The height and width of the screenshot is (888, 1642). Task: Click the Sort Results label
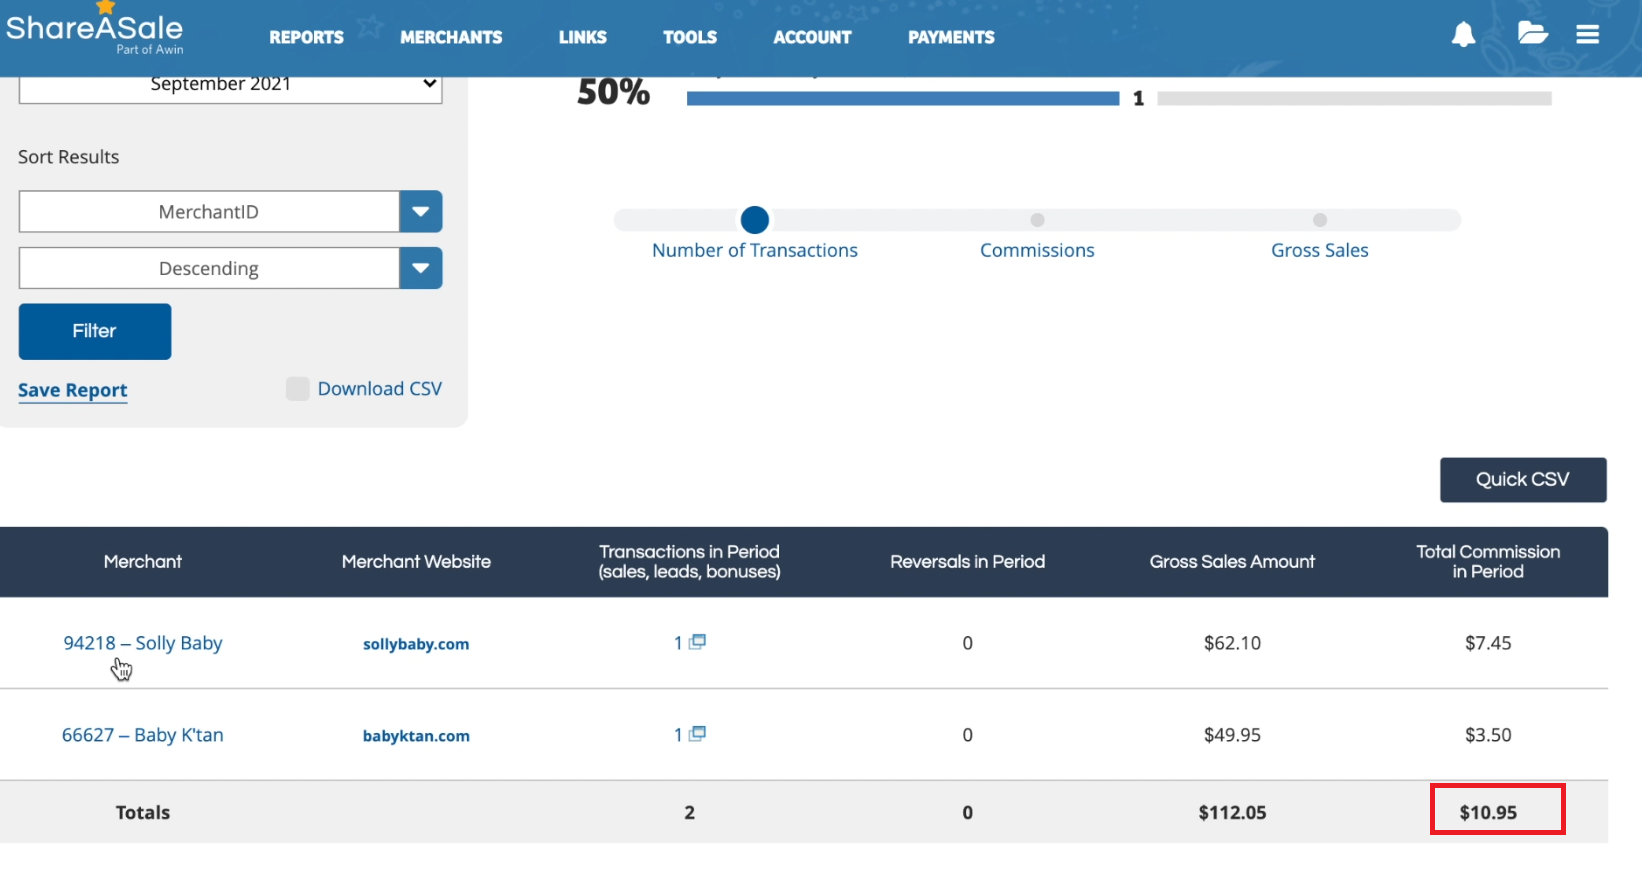pos(68,157)
